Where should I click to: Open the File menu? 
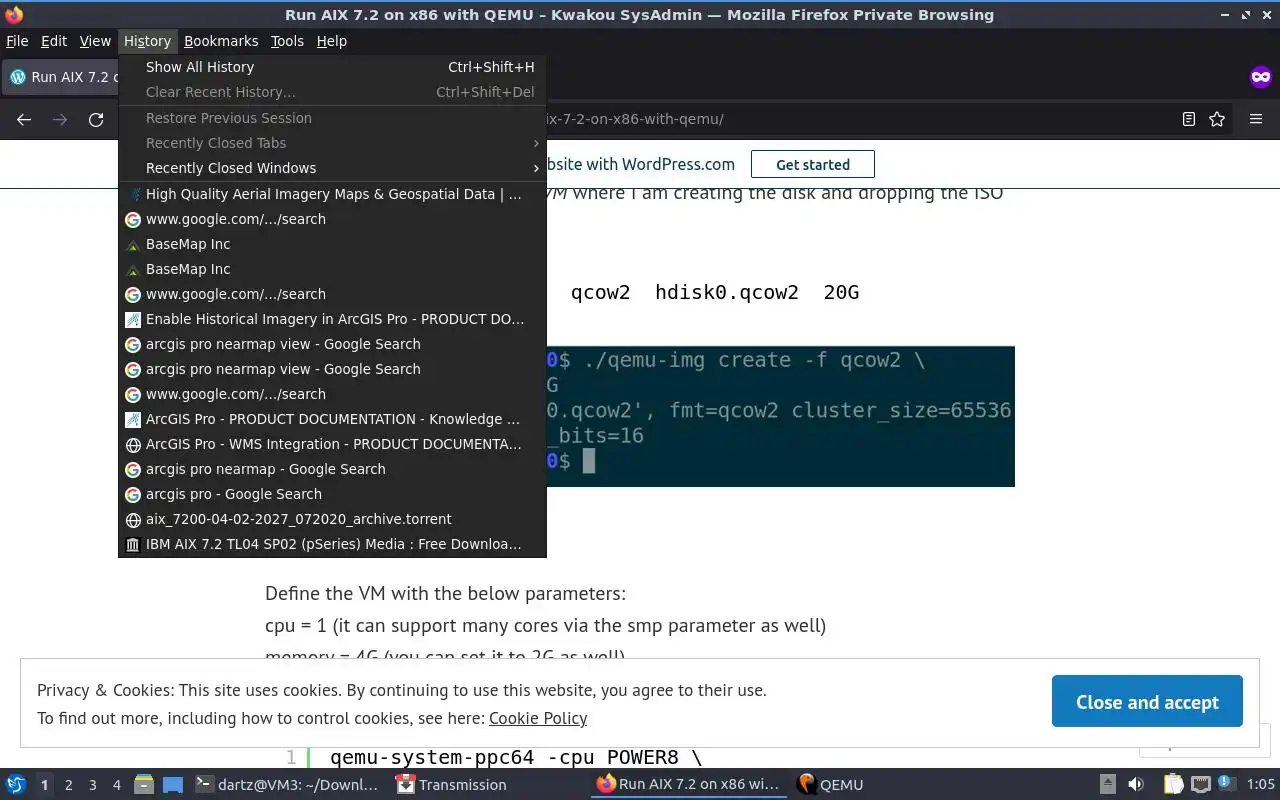pos(17,41)
